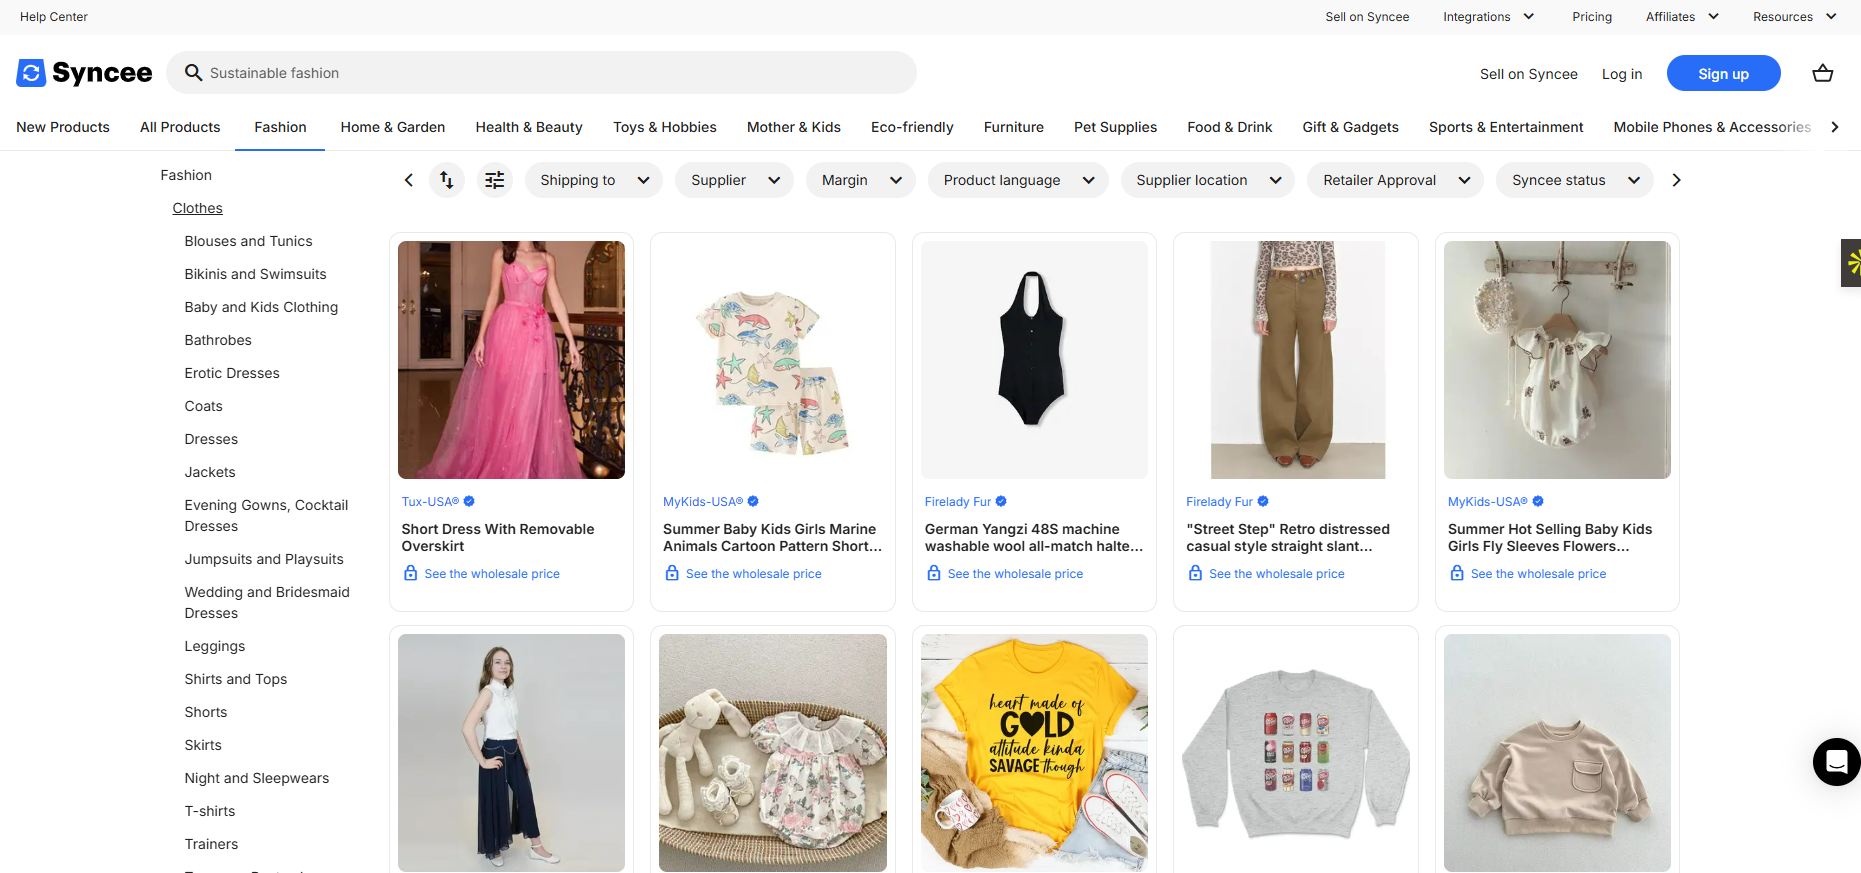Select Dresses in the sidebar
This screenshot has height=873, width=1861.
pyautogui.click(x=211, y=439)
